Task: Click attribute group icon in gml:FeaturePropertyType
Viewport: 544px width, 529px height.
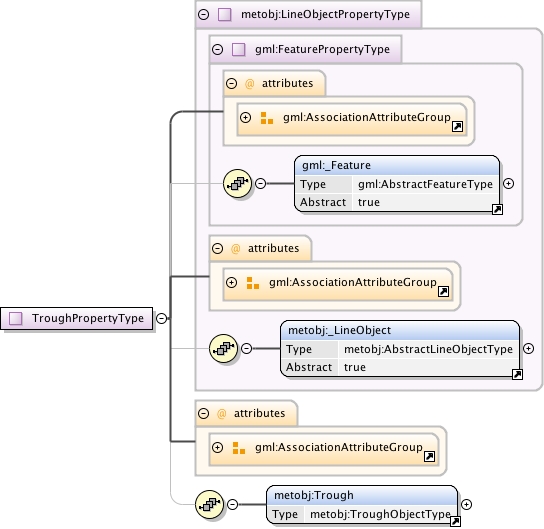Action: pyautogui.click(x=266, y=118)
